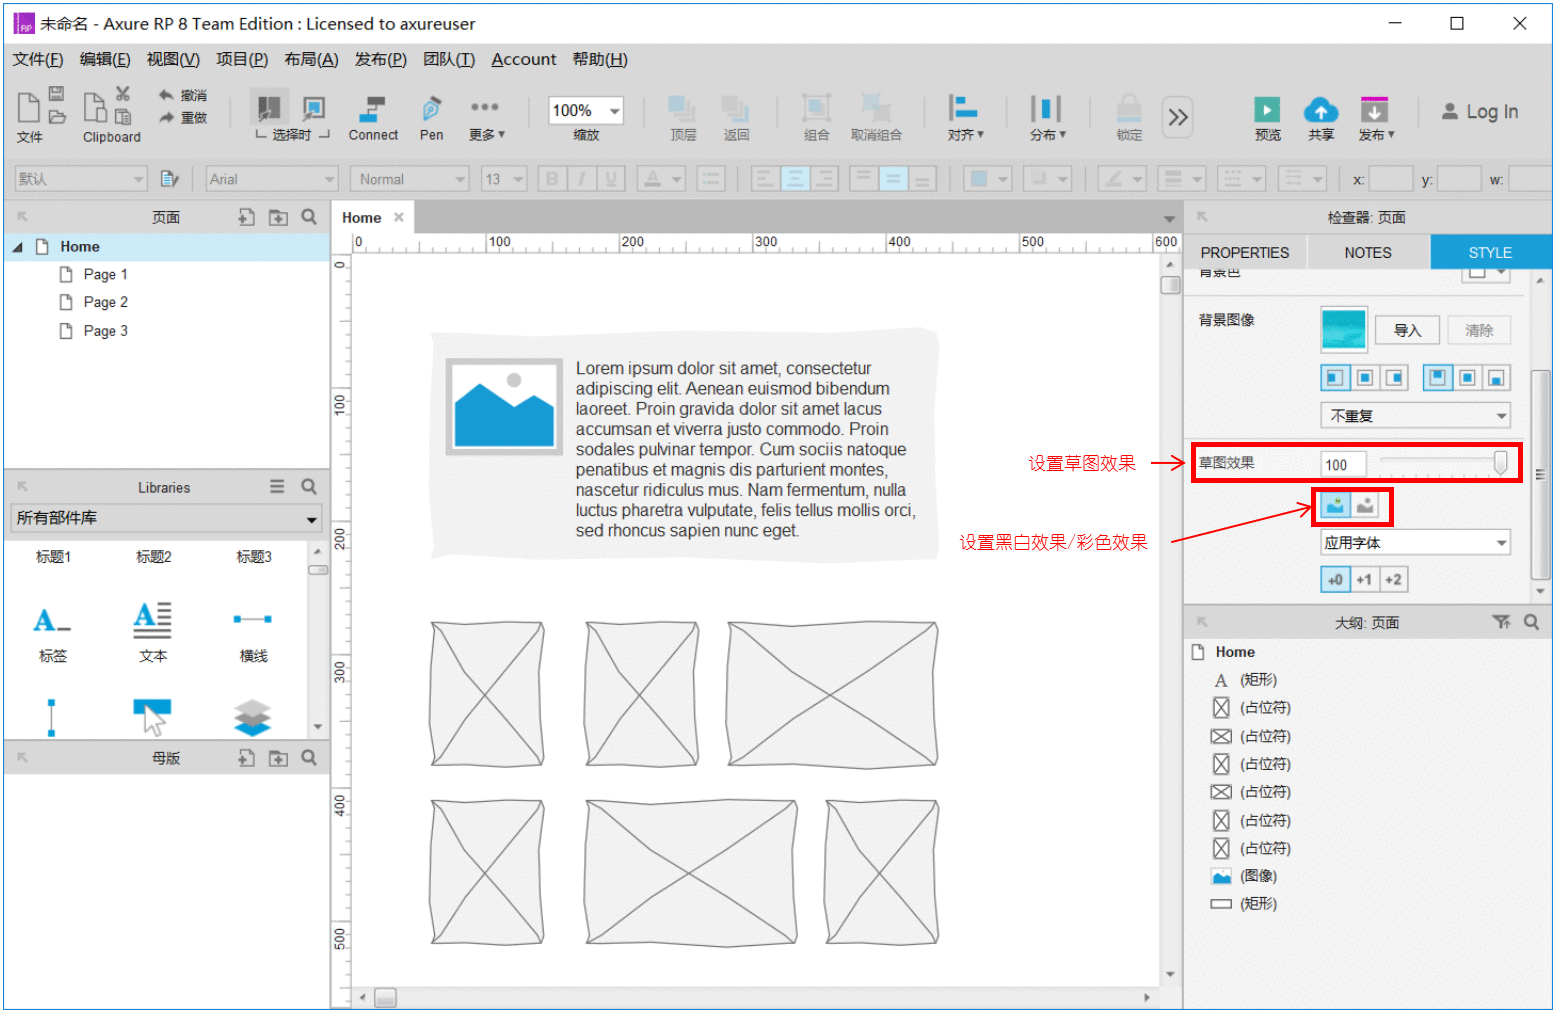Open the 文件(F) menu
This screenshot has height=1016, width=1561.
(38, 59)
